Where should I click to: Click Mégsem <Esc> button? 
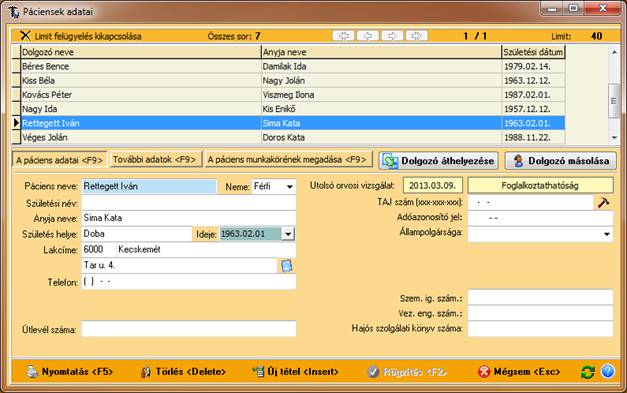pos(519,372)
